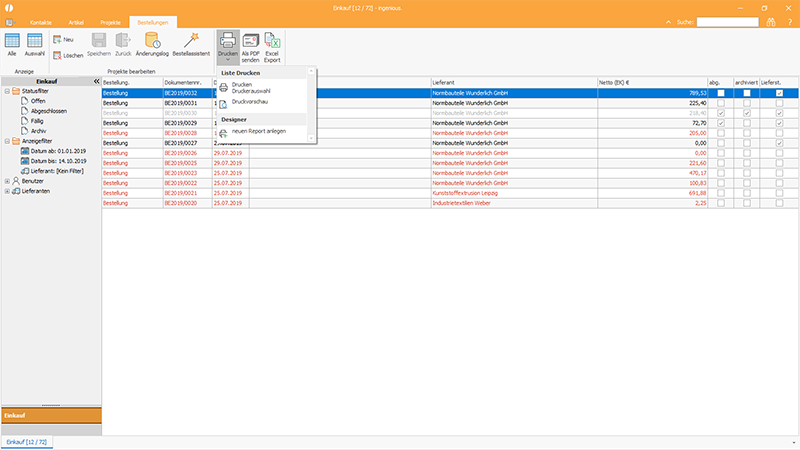
Task: Click the scroll-down arrow of the print dropdown list
Action: point(311,138)
